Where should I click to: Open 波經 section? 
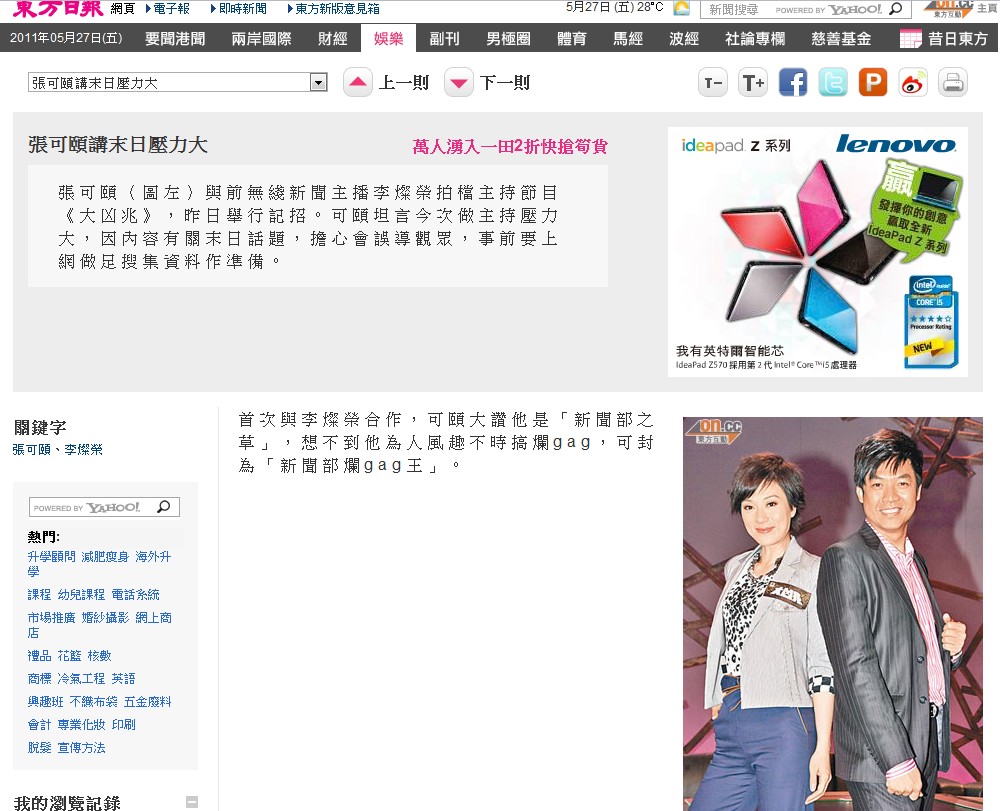pos(684,39)
